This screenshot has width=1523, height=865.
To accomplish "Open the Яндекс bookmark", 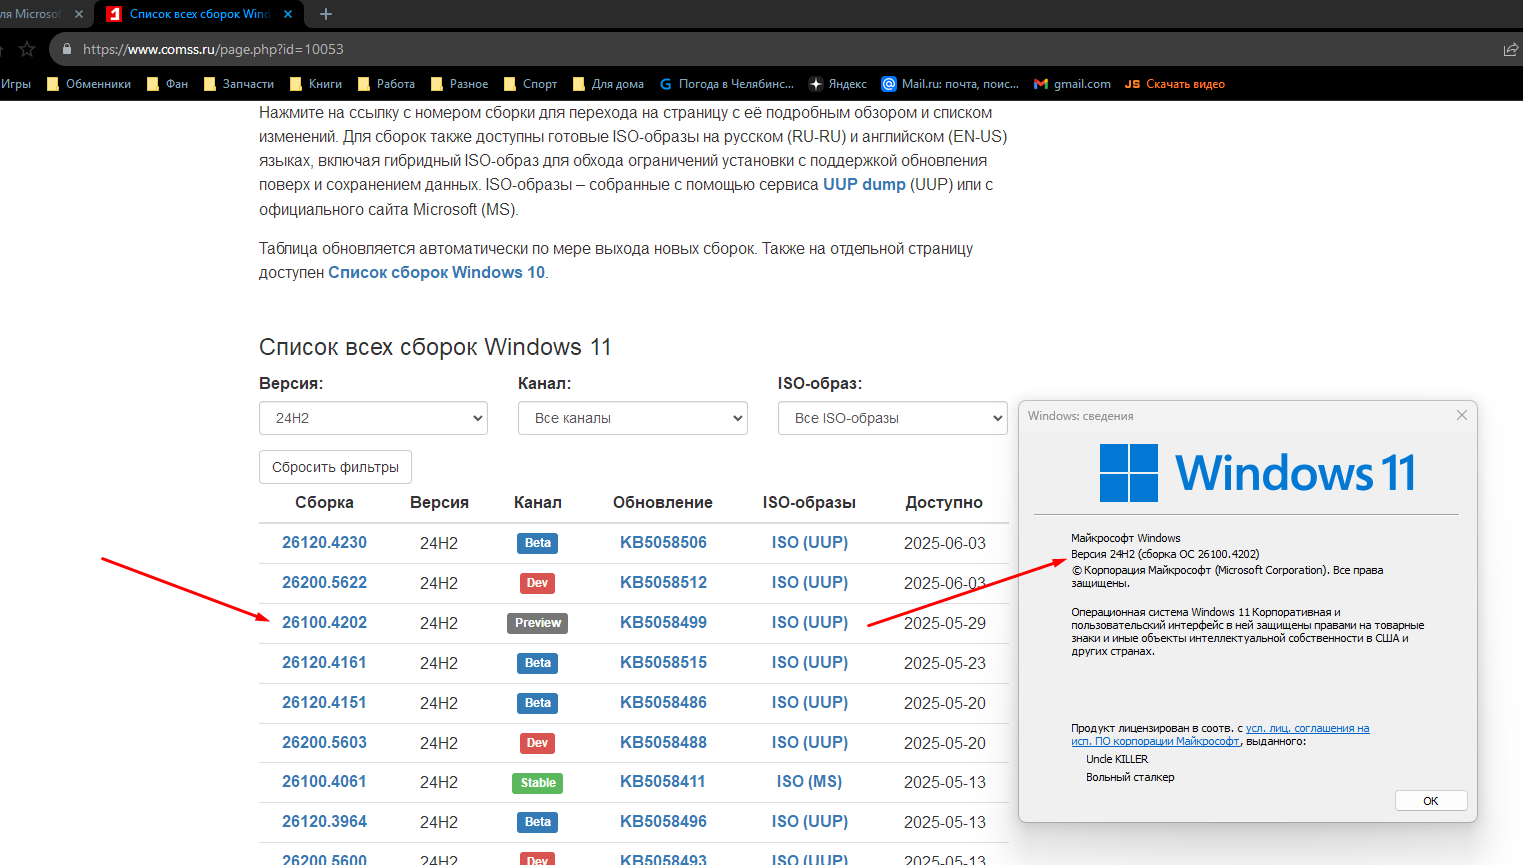I will (838, 84).
